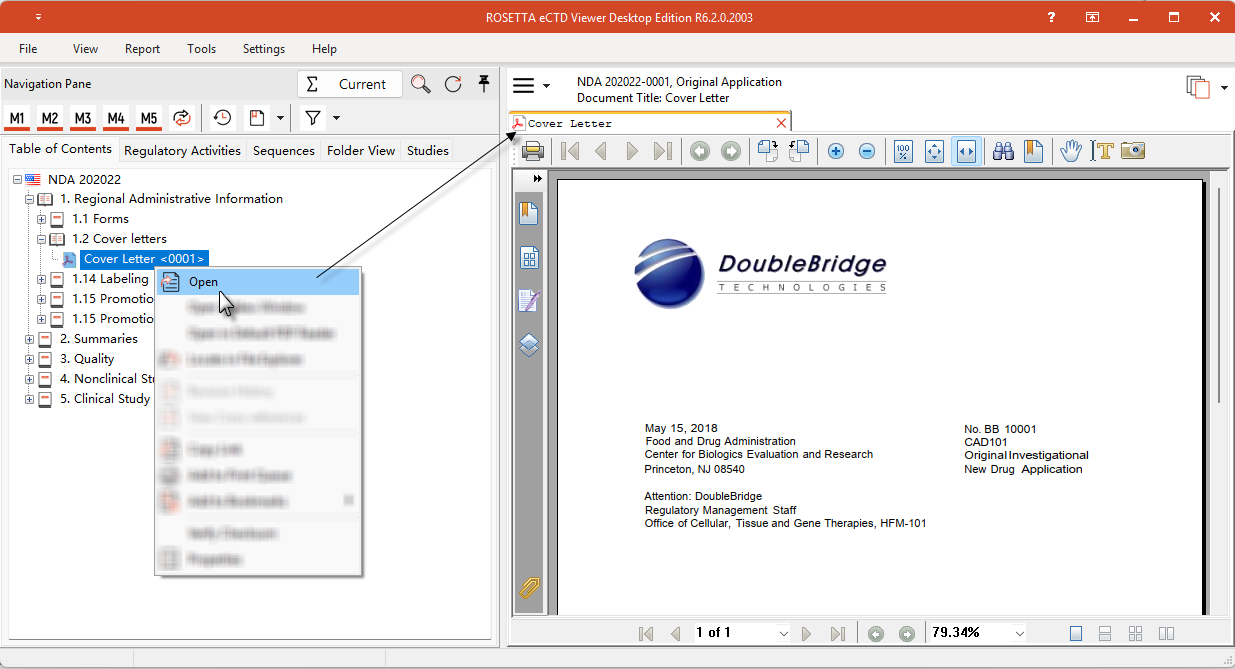Refresh the navigation pane
Screen dimensions: 1235x669
tap(453, 84)
